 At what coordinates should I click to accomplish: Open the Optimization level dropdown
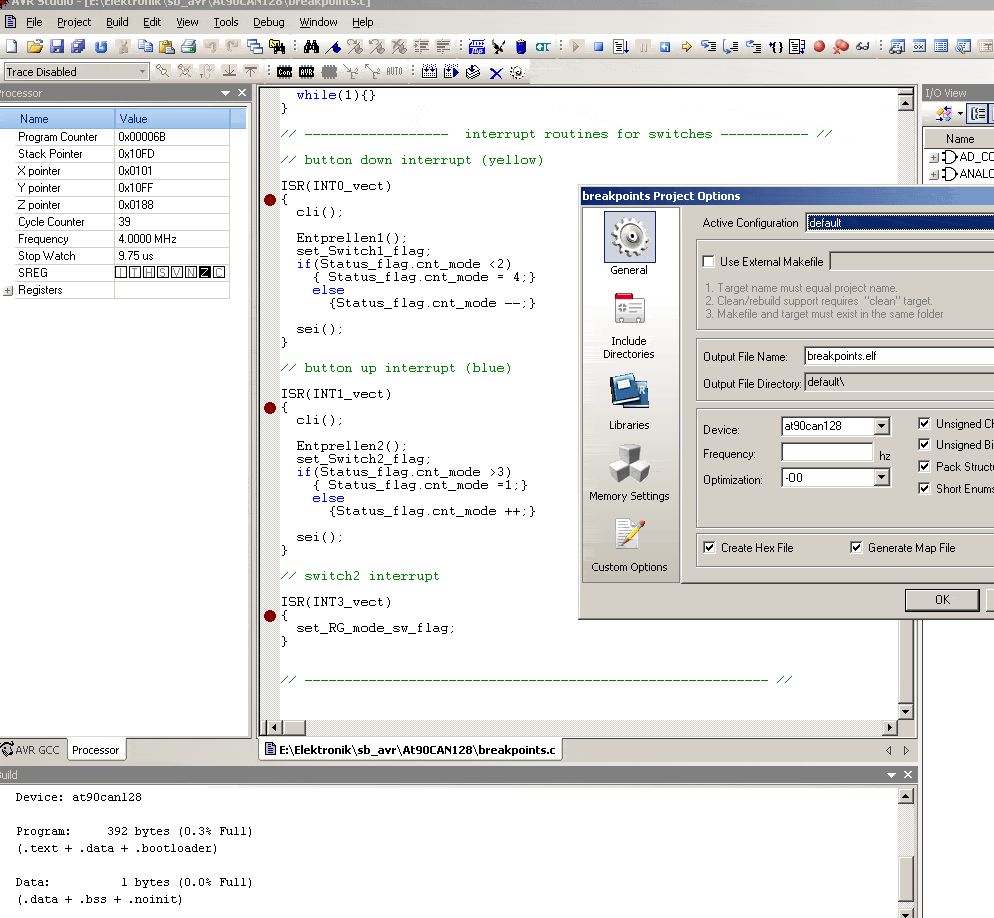881,479
